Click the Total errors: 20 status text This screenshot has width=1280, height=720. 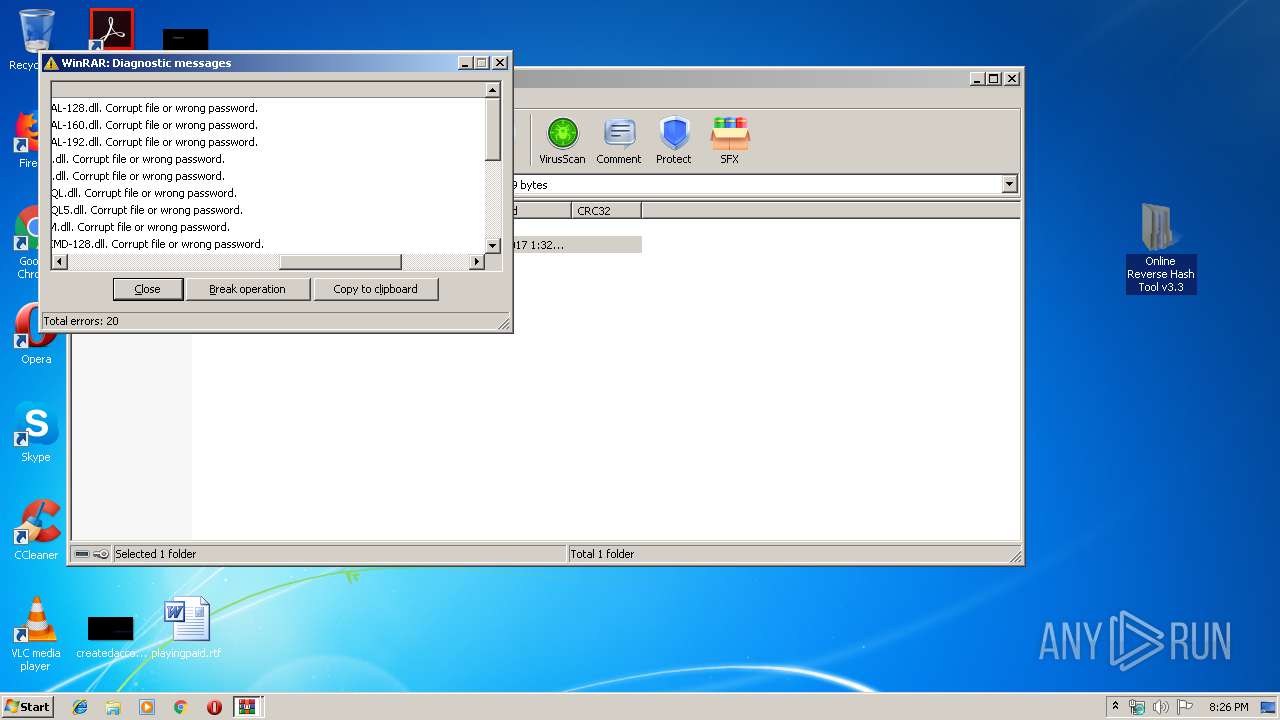(x=81, y=321)
